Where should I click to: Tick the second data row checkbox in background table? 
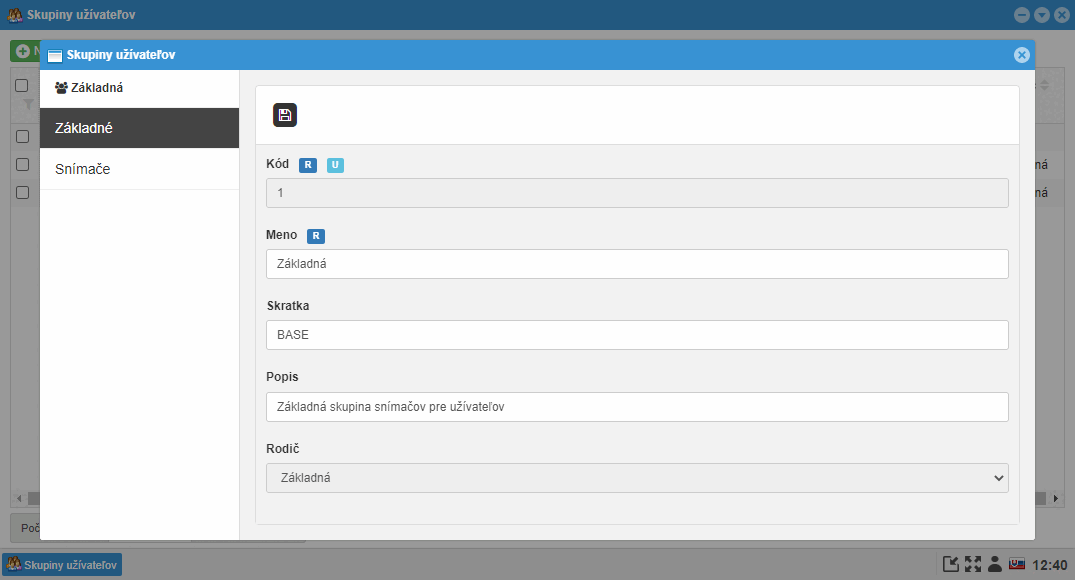(x=23, y=165)
